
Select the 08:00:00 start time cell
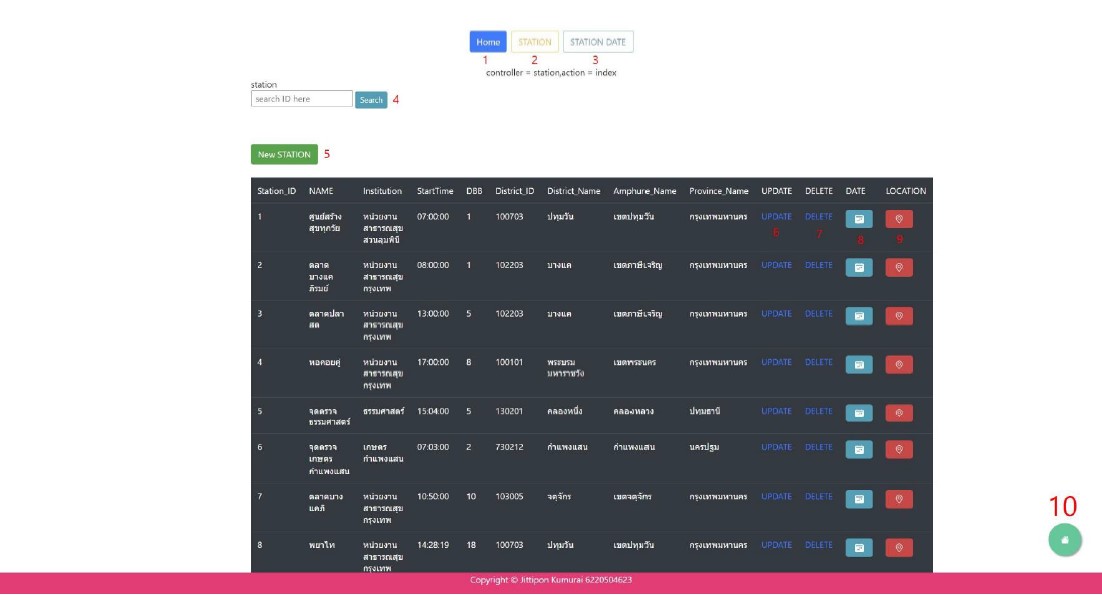[433, 266]
